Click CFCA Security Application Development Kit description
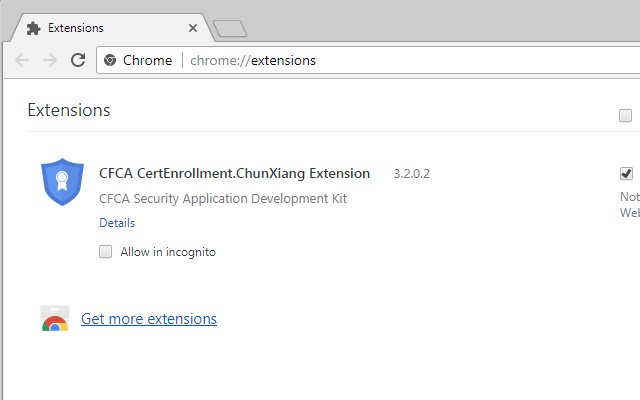 223,199
